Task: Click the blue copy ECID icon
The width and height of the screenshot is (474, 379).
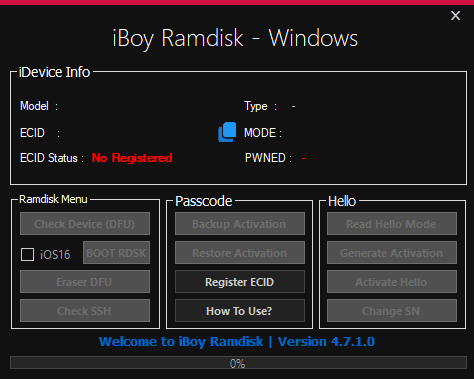Action: (227, 132)
